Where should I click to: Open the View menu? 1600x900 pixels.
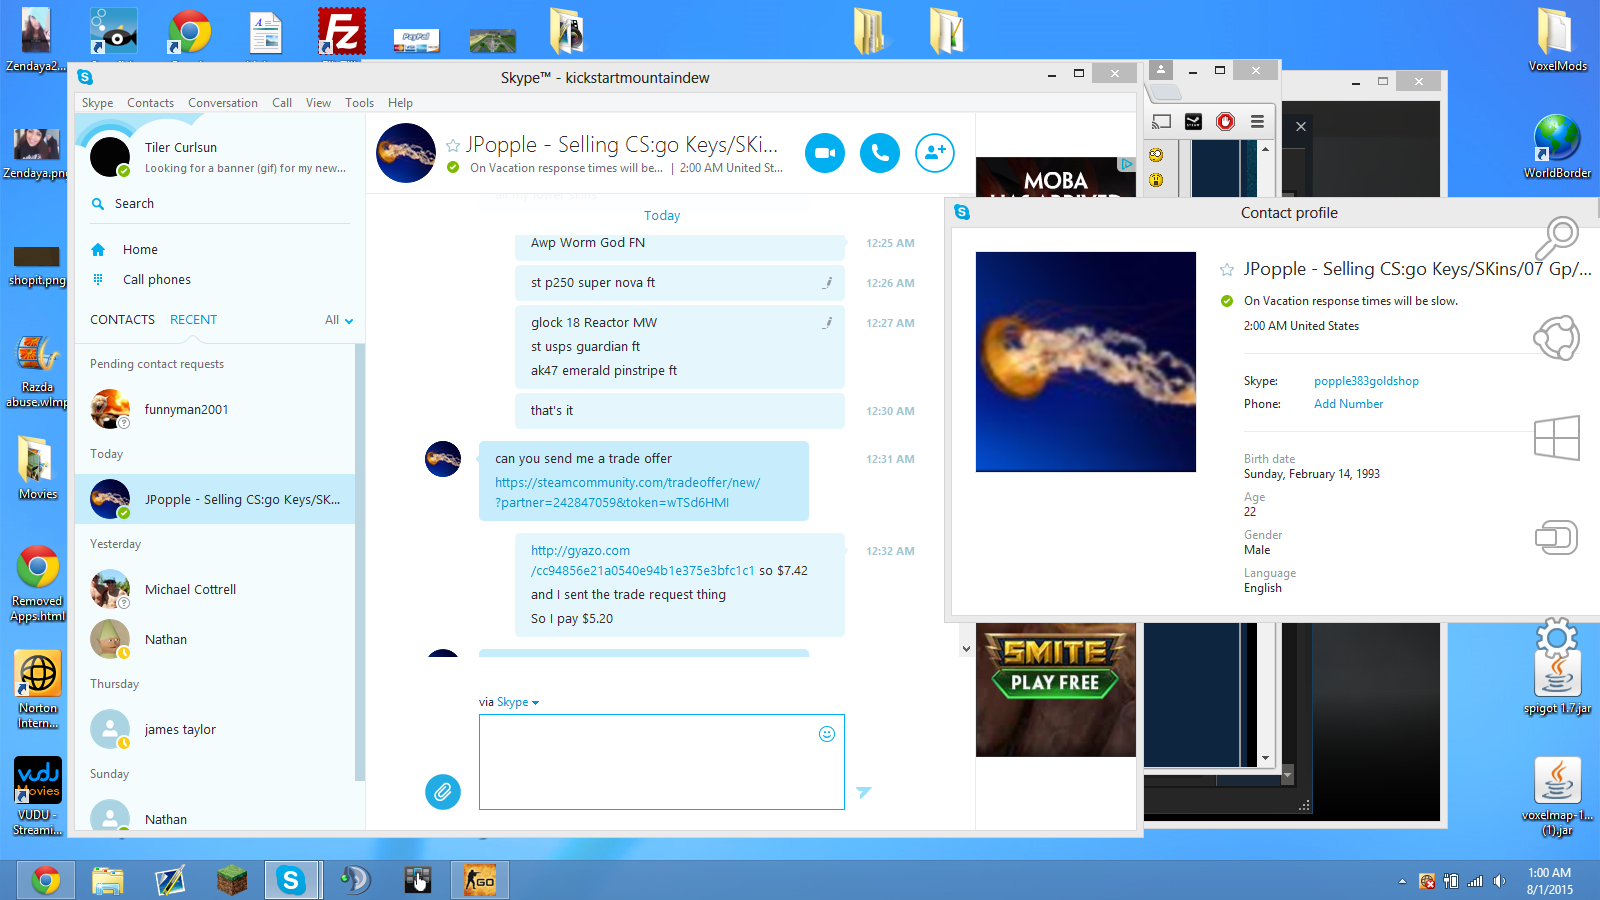click(318, 103)
